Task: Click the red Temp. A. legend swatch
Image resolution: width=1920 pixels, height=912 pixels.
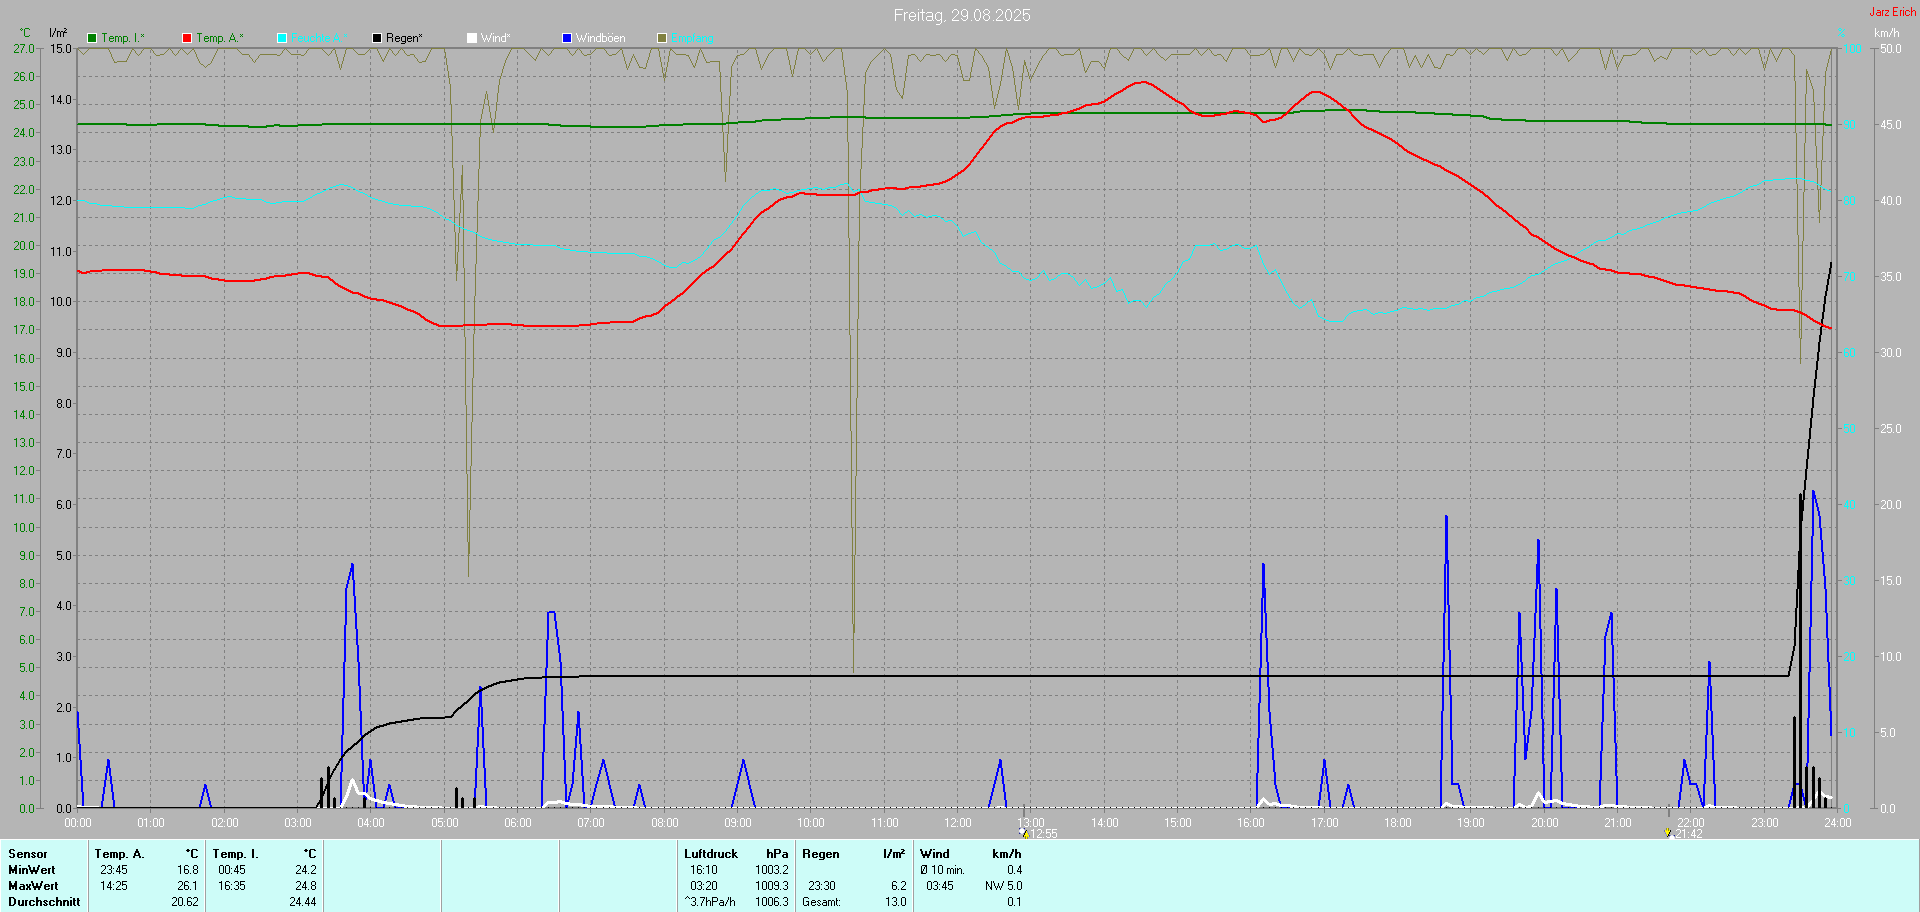Action: tap(187, 38)
